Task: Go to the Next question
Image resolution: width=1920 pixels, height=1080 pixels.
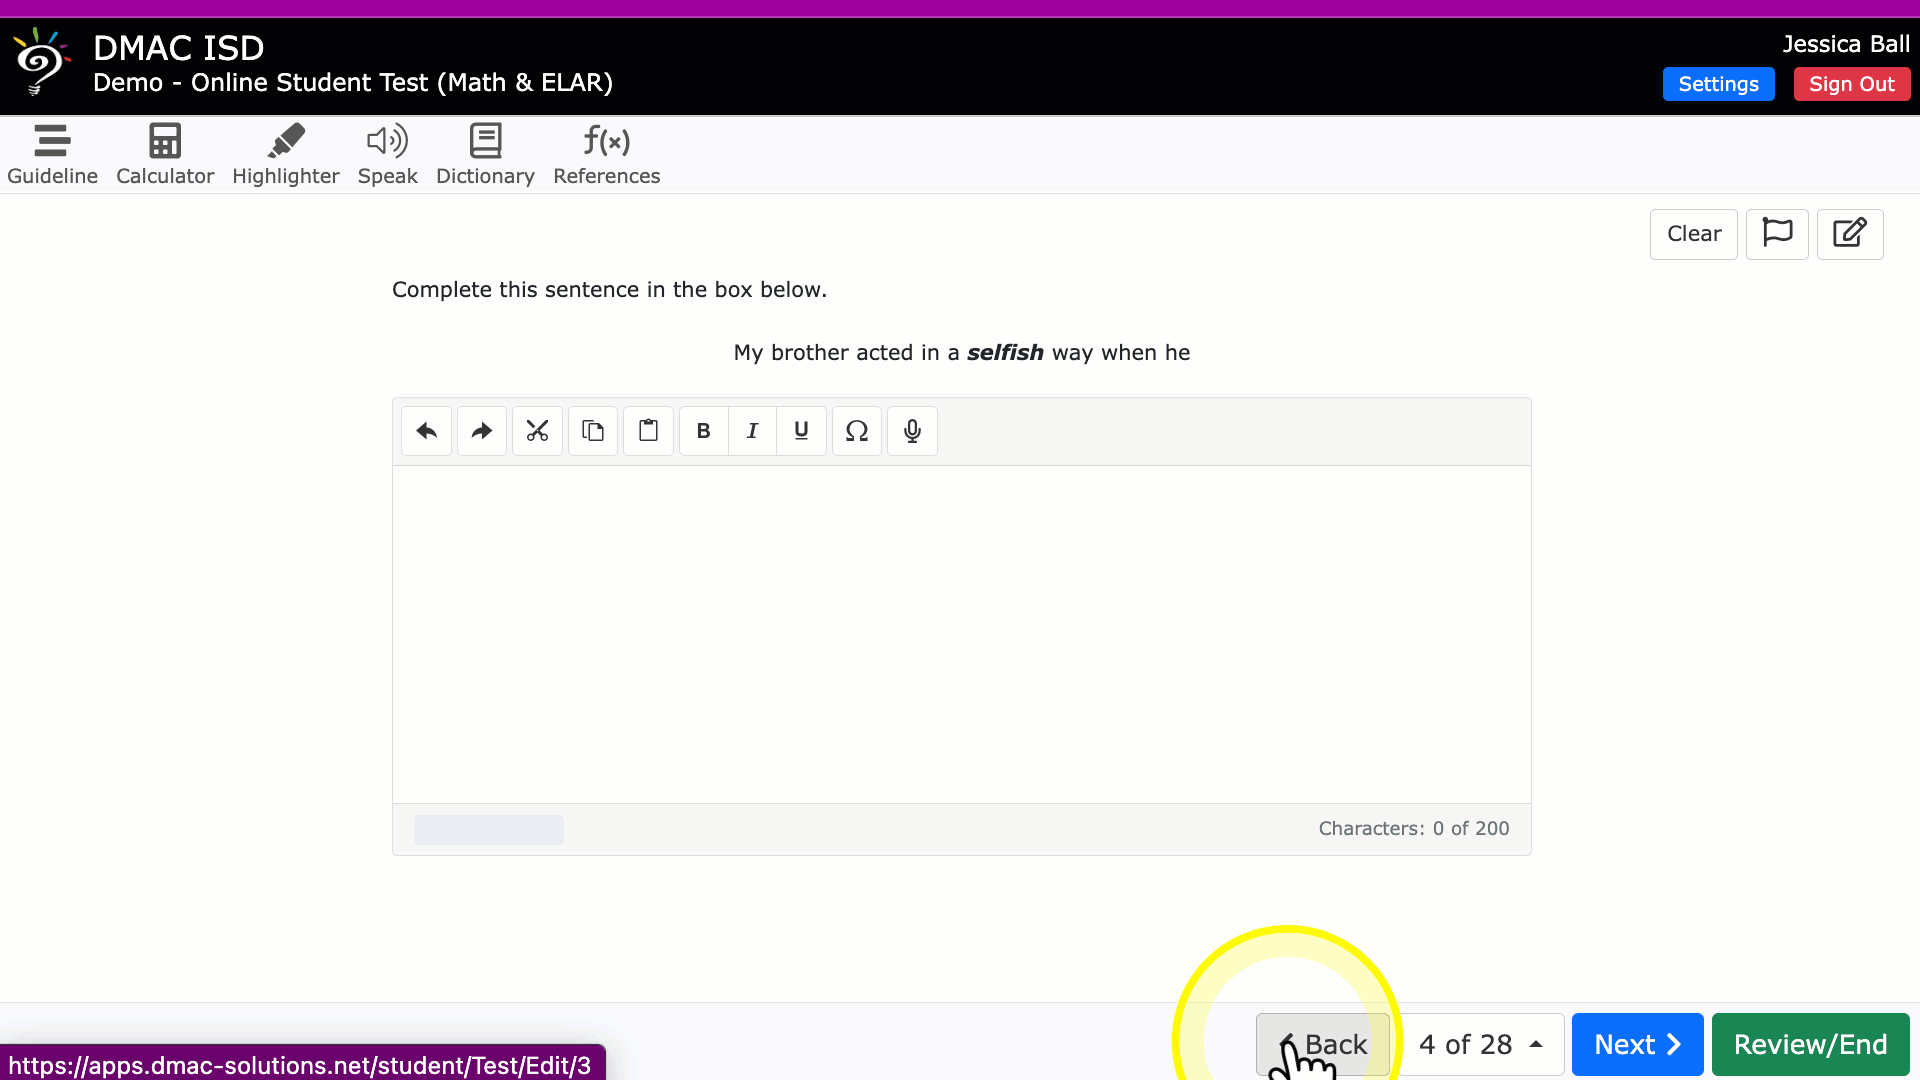Action: pyautogui.click(x=1637, y=1045)
